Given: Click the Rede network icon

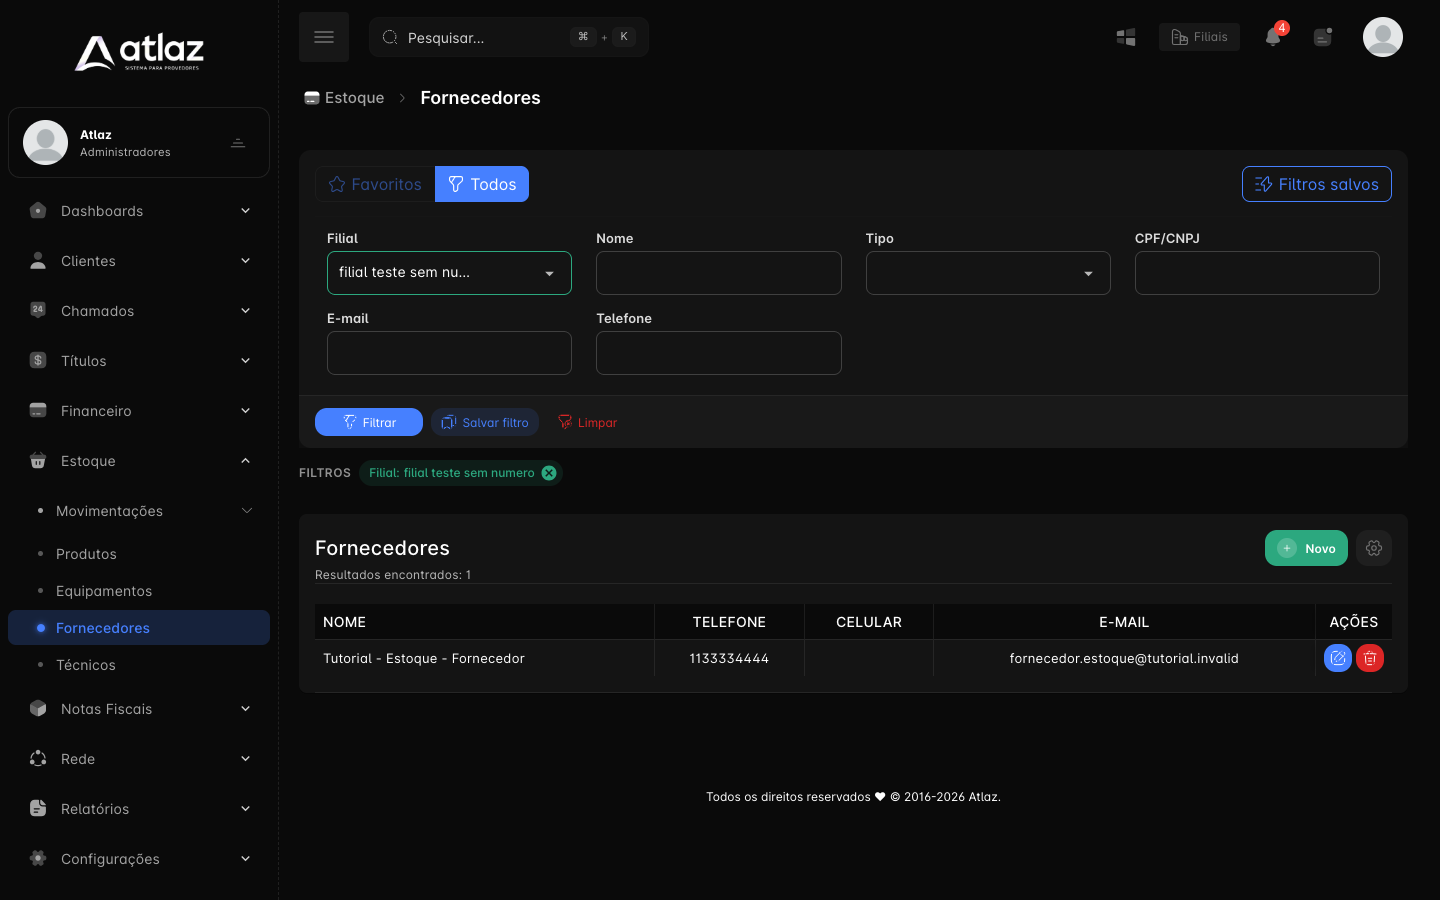Looking at the screenshot, I should (38, 758).
